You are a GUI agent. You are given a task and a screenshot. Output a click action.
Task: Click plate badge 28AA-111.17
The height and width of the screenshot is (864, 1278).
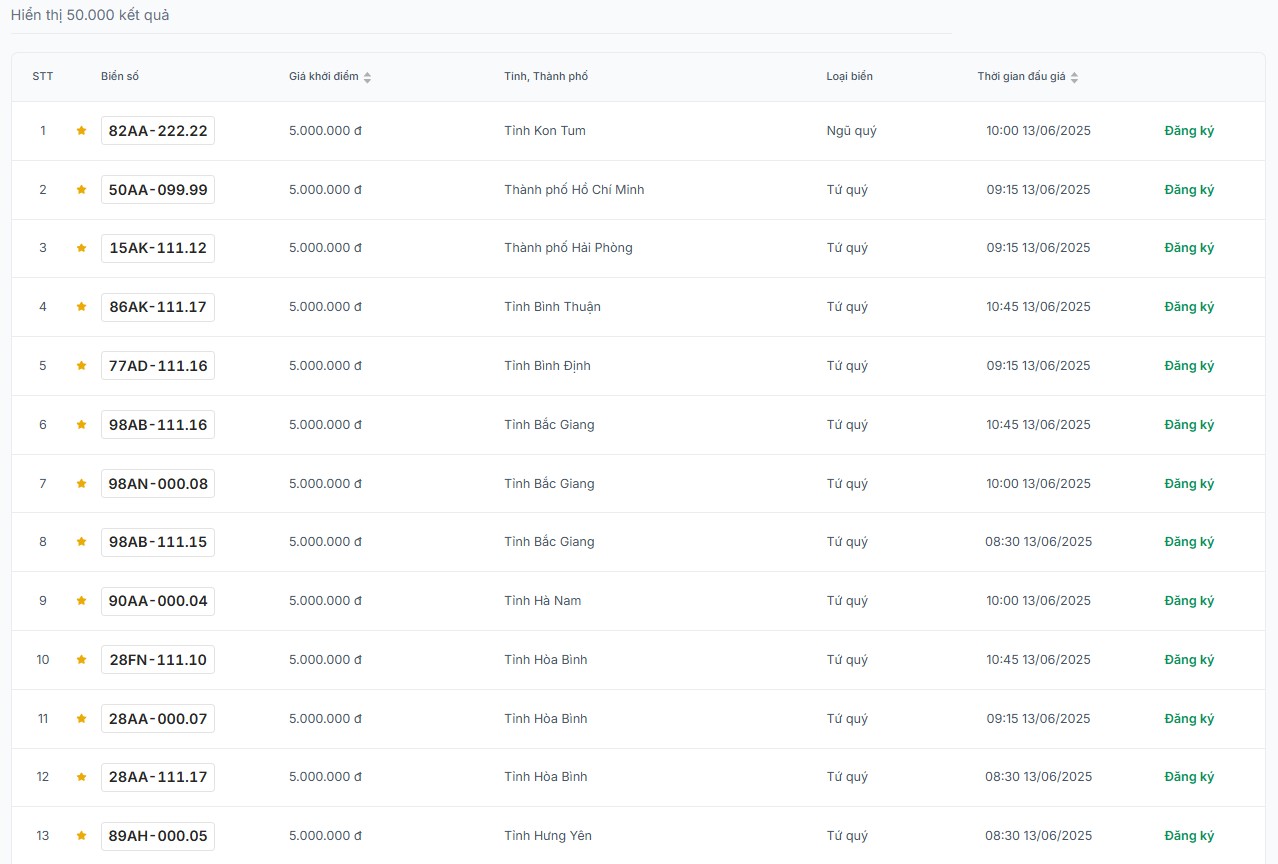pyautogui.click(x=158, y=777)
